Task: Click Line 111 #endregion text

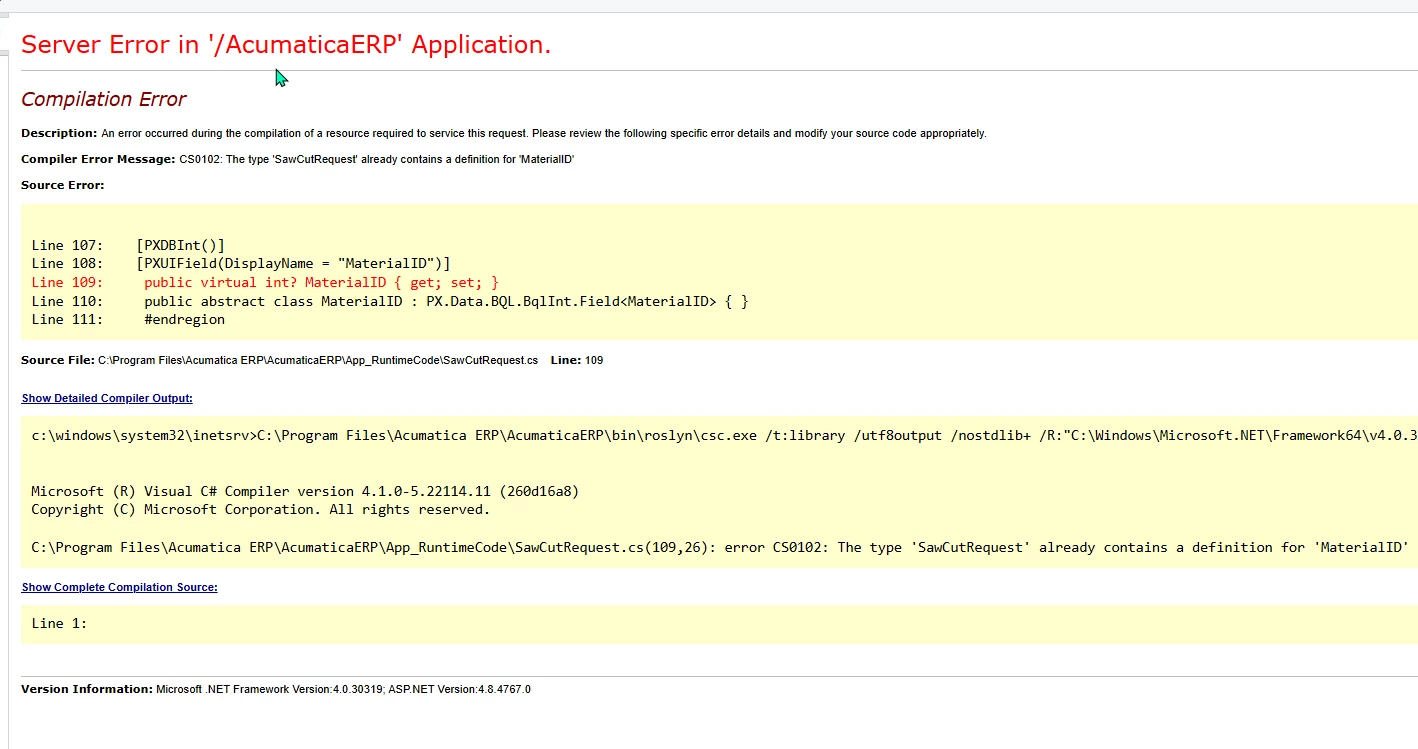Action: [x=128, y=320]
